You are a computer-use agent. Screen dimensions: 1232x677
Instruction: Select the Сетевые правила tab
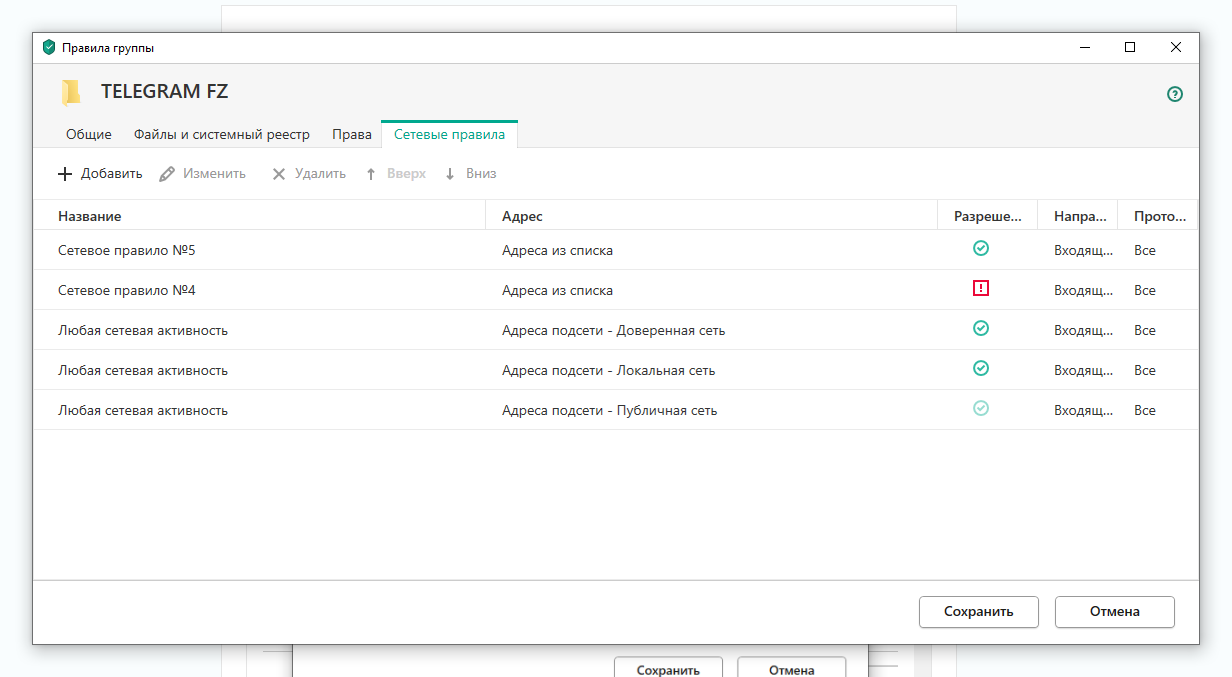tap(449, 134)
